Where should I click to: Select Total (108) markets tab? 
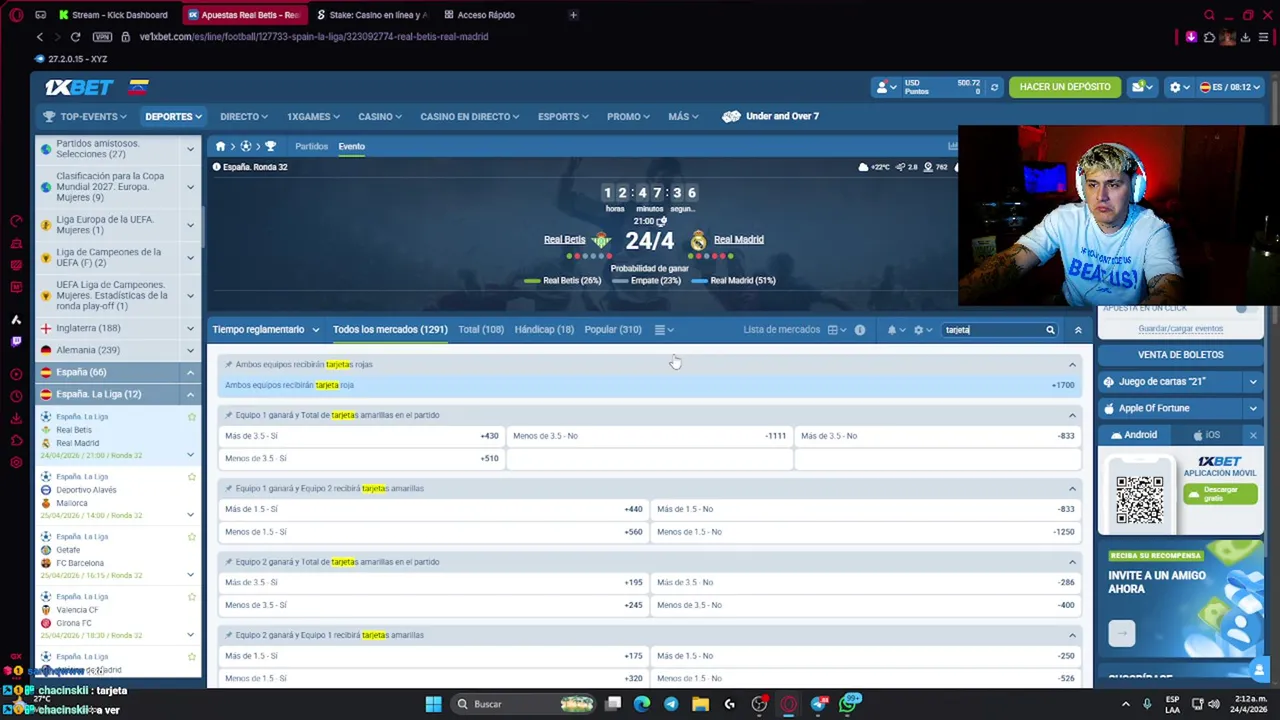coord(481,330)
